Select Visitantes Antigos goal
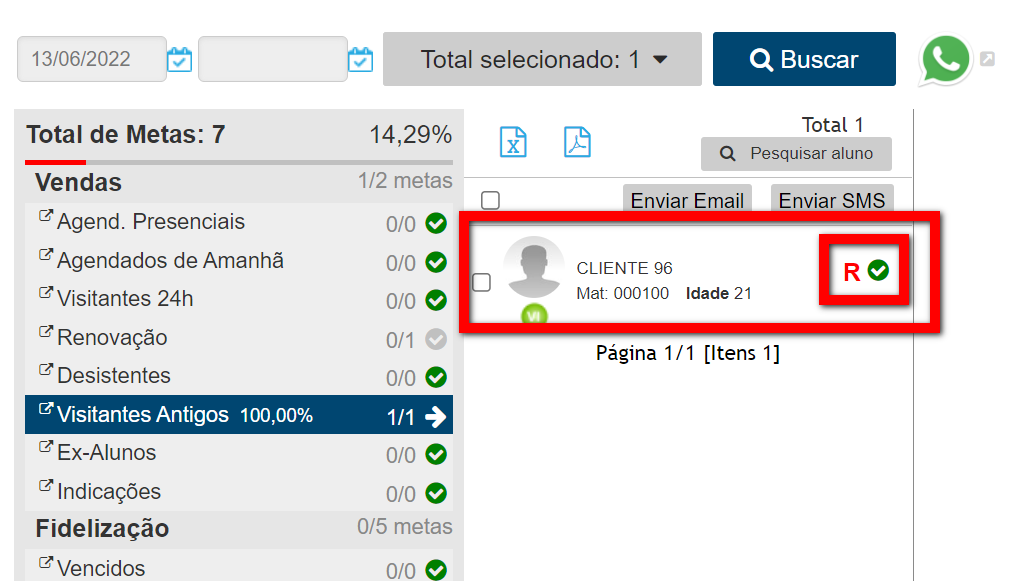Screen dimensions: 1035x581 (x=143, y=415)
